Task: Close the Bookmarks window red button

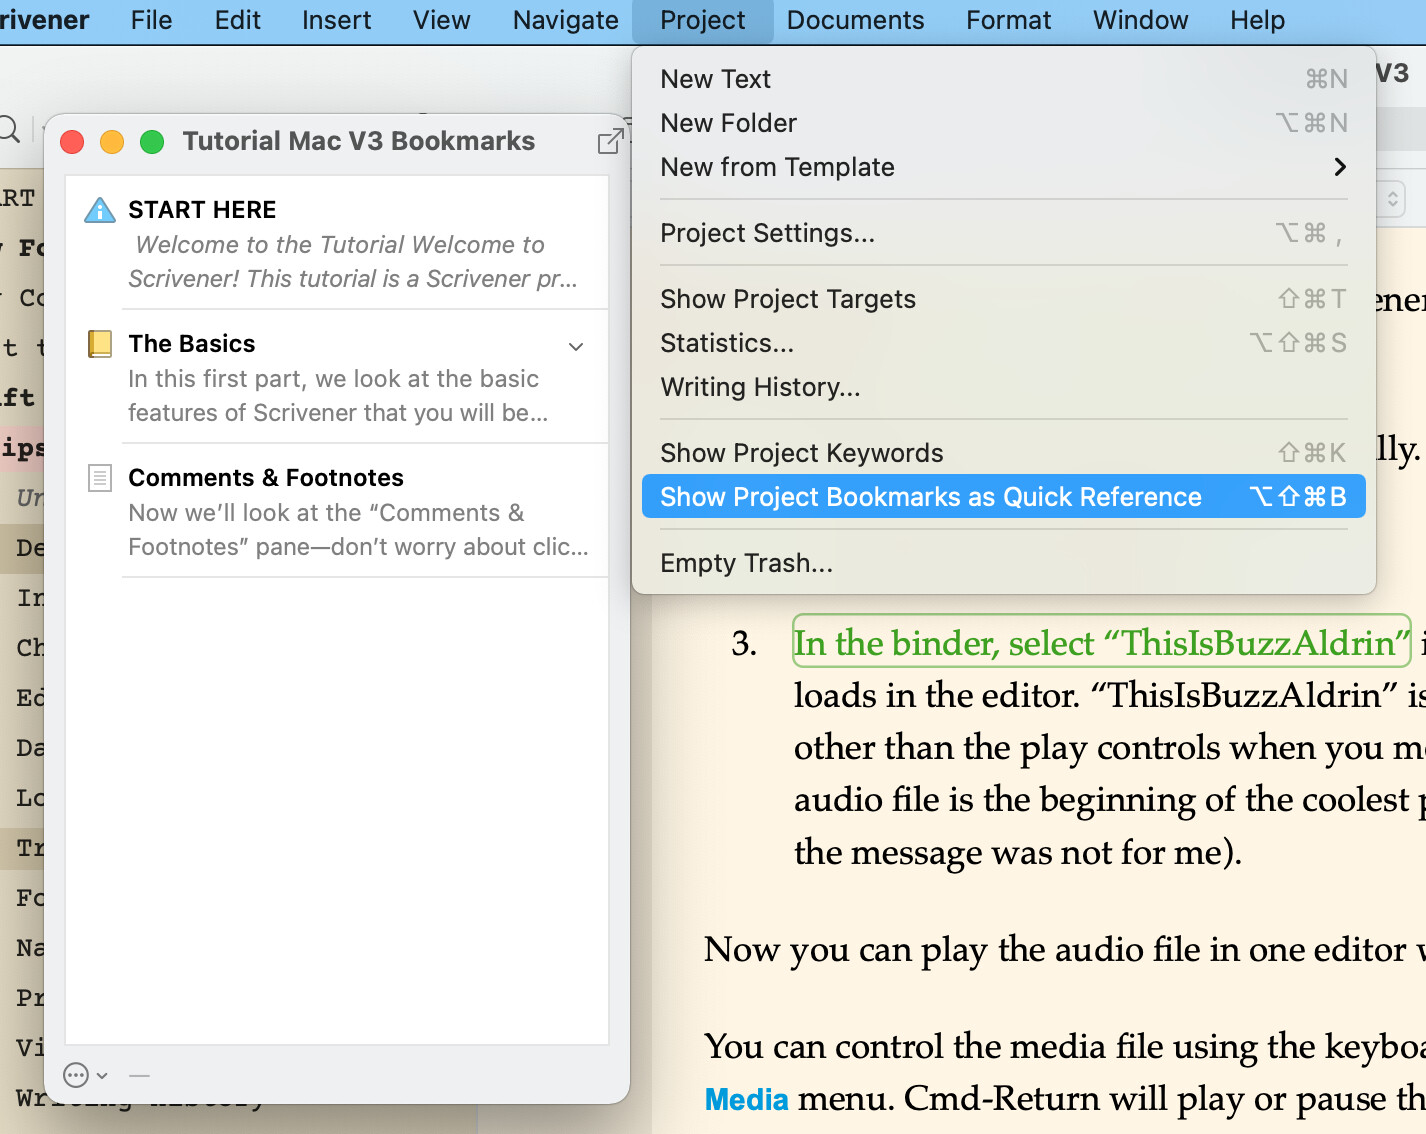Action: (72, 142)
